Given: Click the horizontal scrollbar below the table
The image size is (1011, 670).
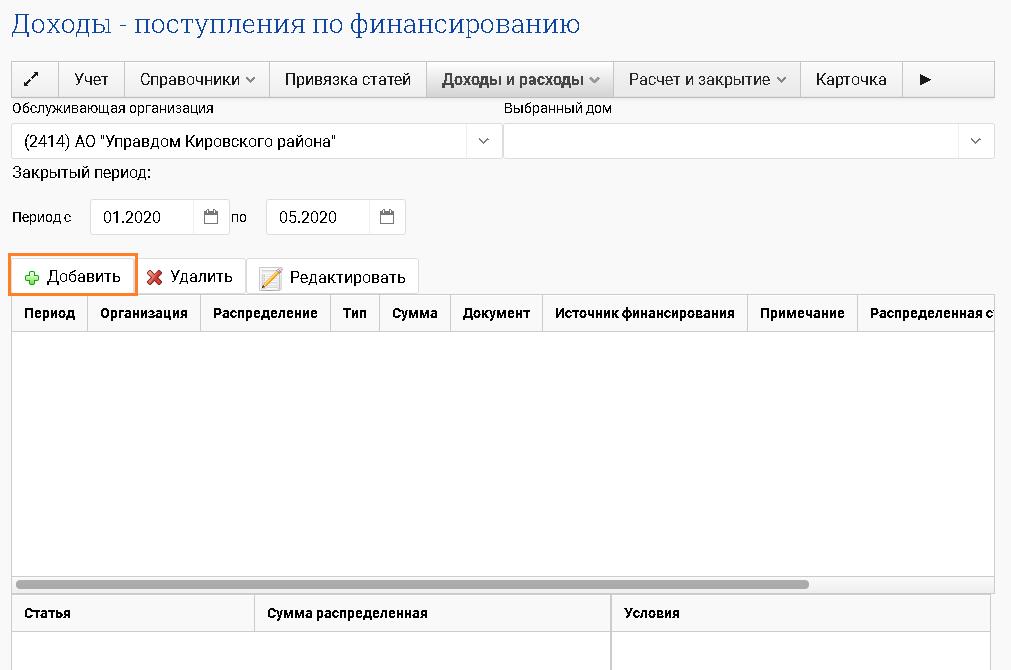Looking at the screenshot, I should coord(412,584).
